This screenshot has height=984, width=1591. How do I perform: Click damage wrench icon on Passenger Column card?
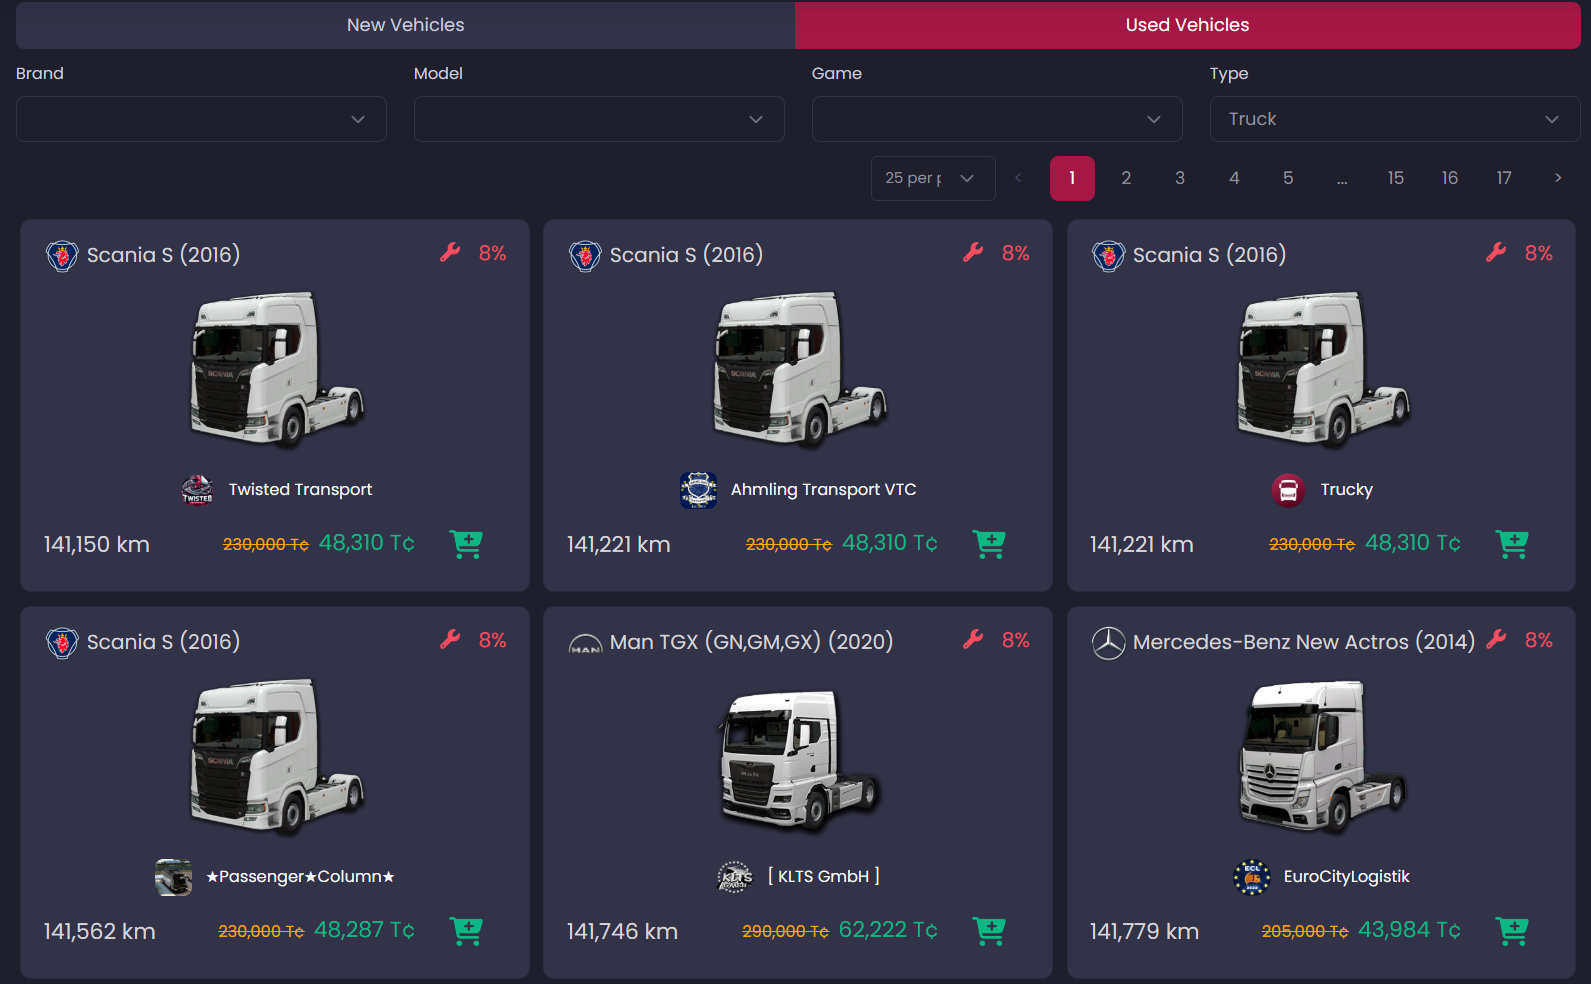coord(451,640)
